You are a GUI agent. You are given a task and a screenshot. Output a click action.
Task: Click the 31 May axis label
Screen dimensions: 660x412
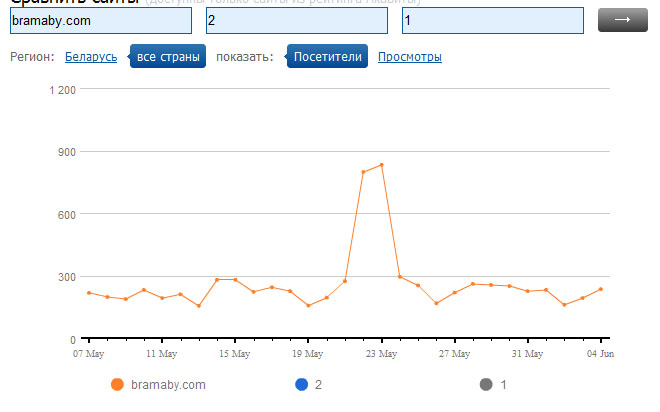[x=527, y=354]
